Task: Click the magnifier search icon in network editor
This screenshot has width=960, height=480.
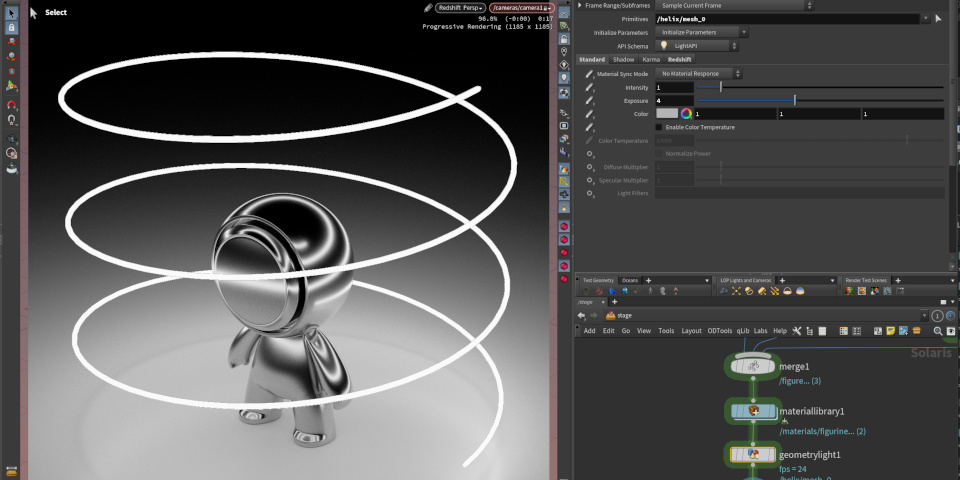Action: (938, 331)
